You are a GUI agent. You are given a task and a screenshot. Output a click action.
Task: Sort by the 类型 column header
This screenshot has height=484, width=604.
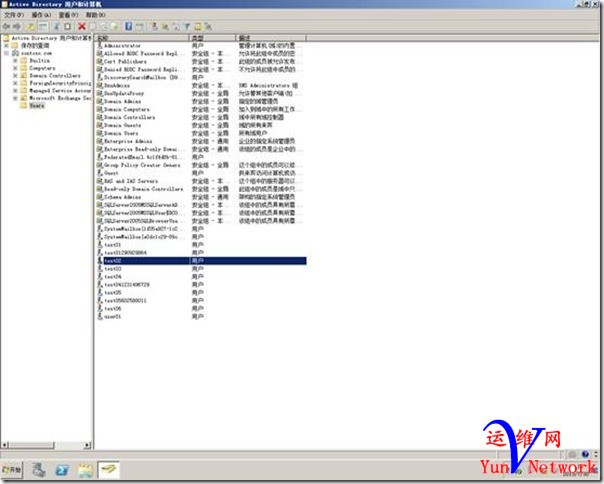[x=212, y=38]
